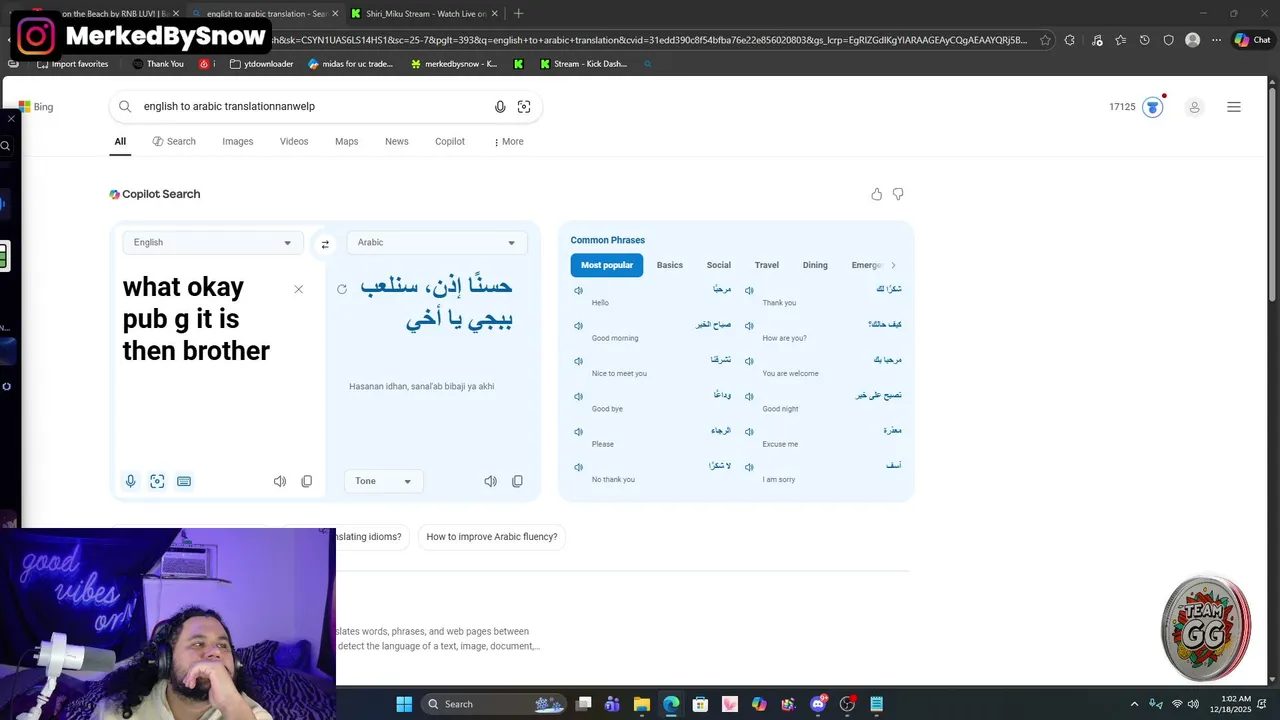Open a new browser tab
Screen dimensions: 1280x720
tap(518, 14)
